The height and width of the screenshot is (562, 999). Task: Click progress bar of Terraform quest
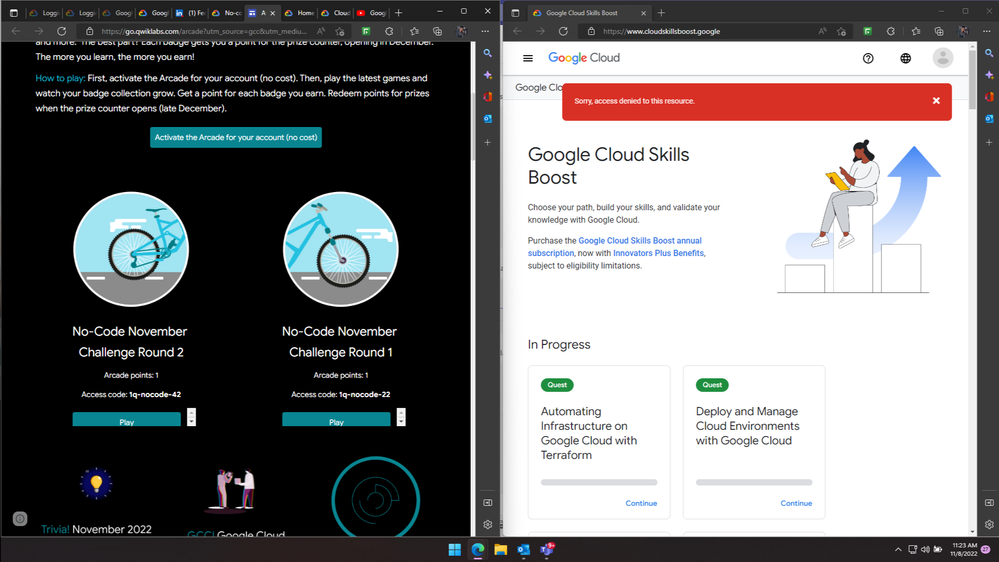point(599,482)
